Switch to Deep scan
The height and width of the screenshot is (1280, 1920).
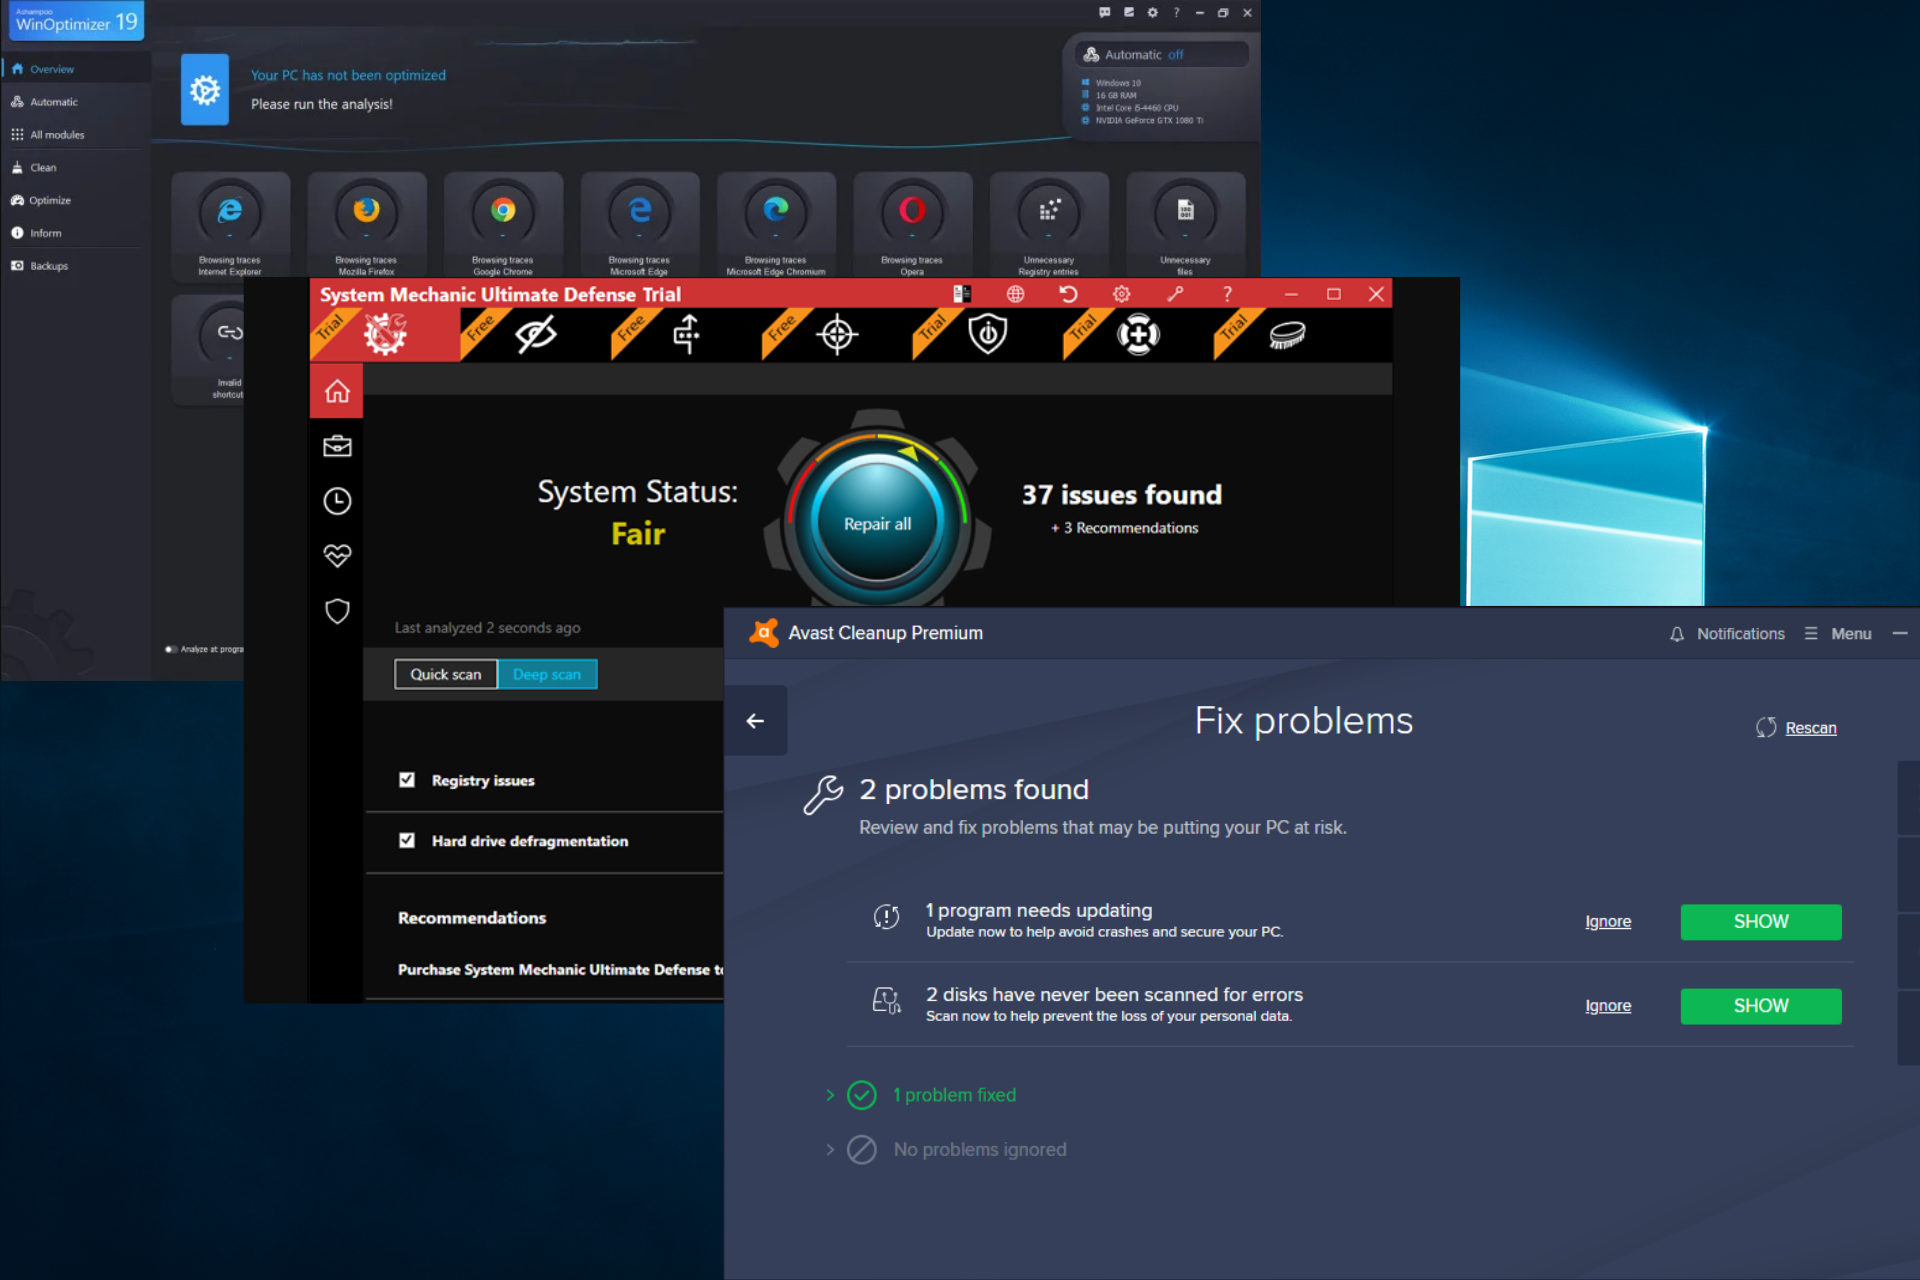547,674
